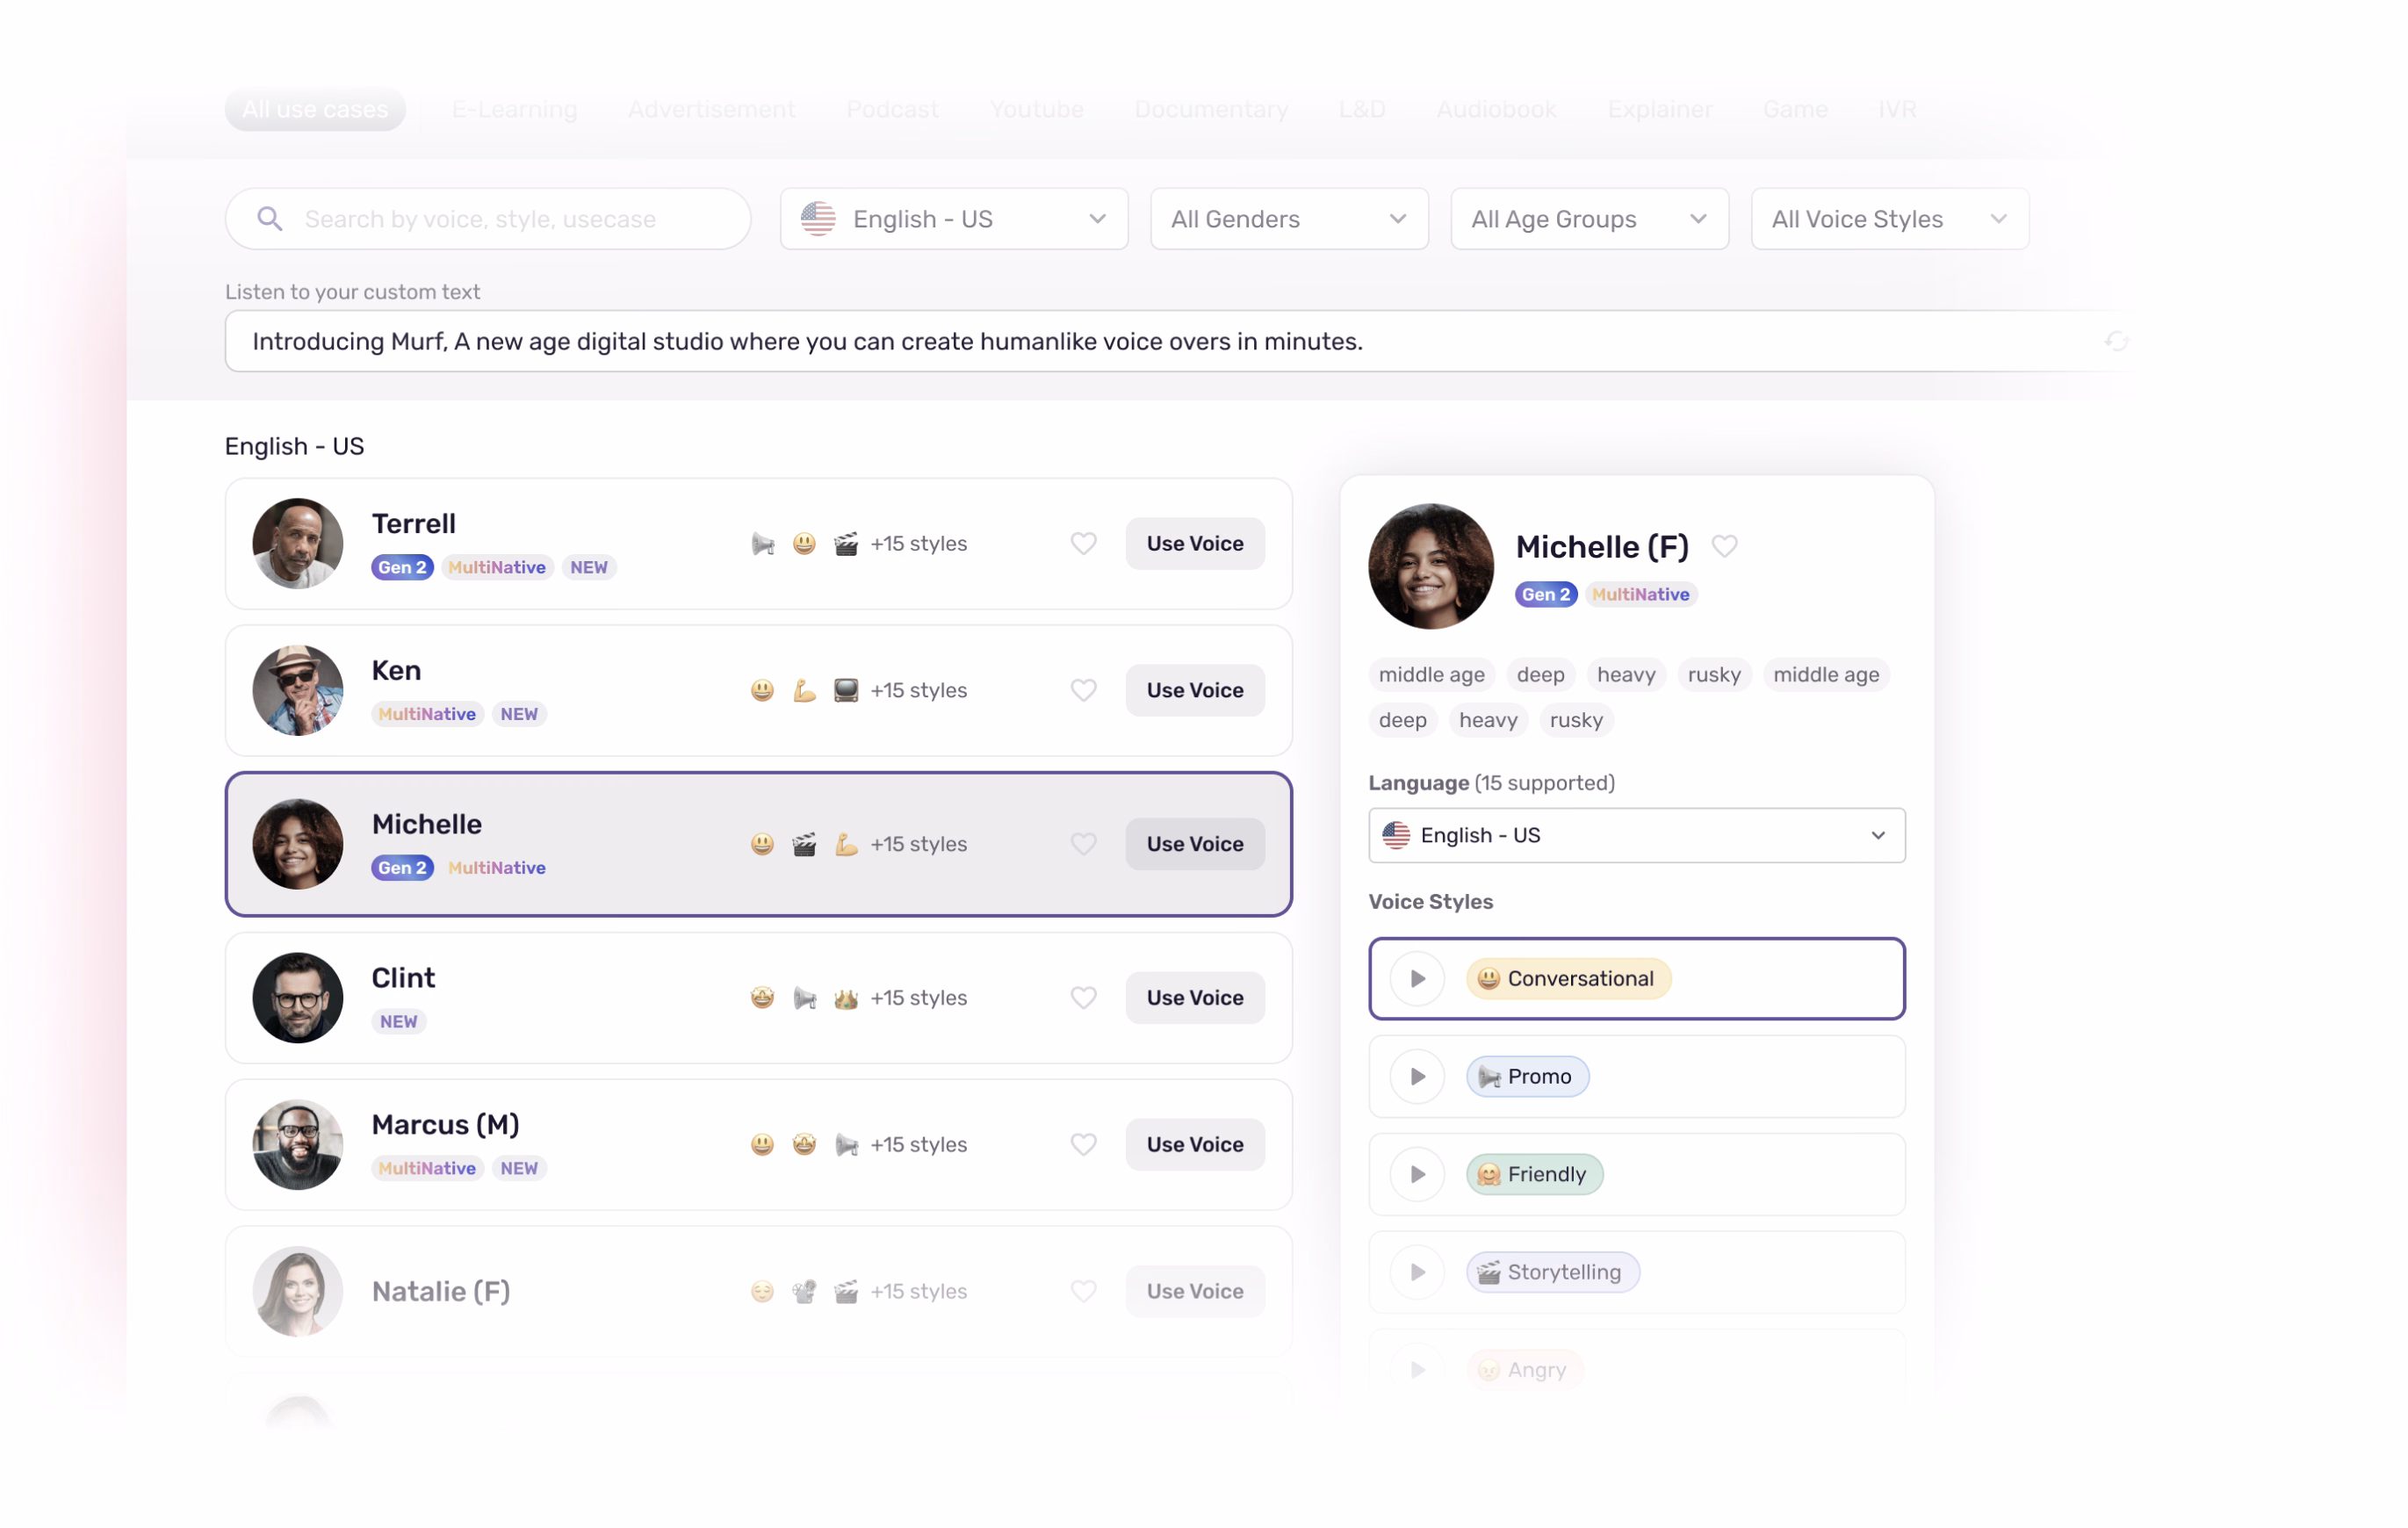Click the voice search input field
The height and width of the screenshot is (1528, 2408).
point(500,218)
